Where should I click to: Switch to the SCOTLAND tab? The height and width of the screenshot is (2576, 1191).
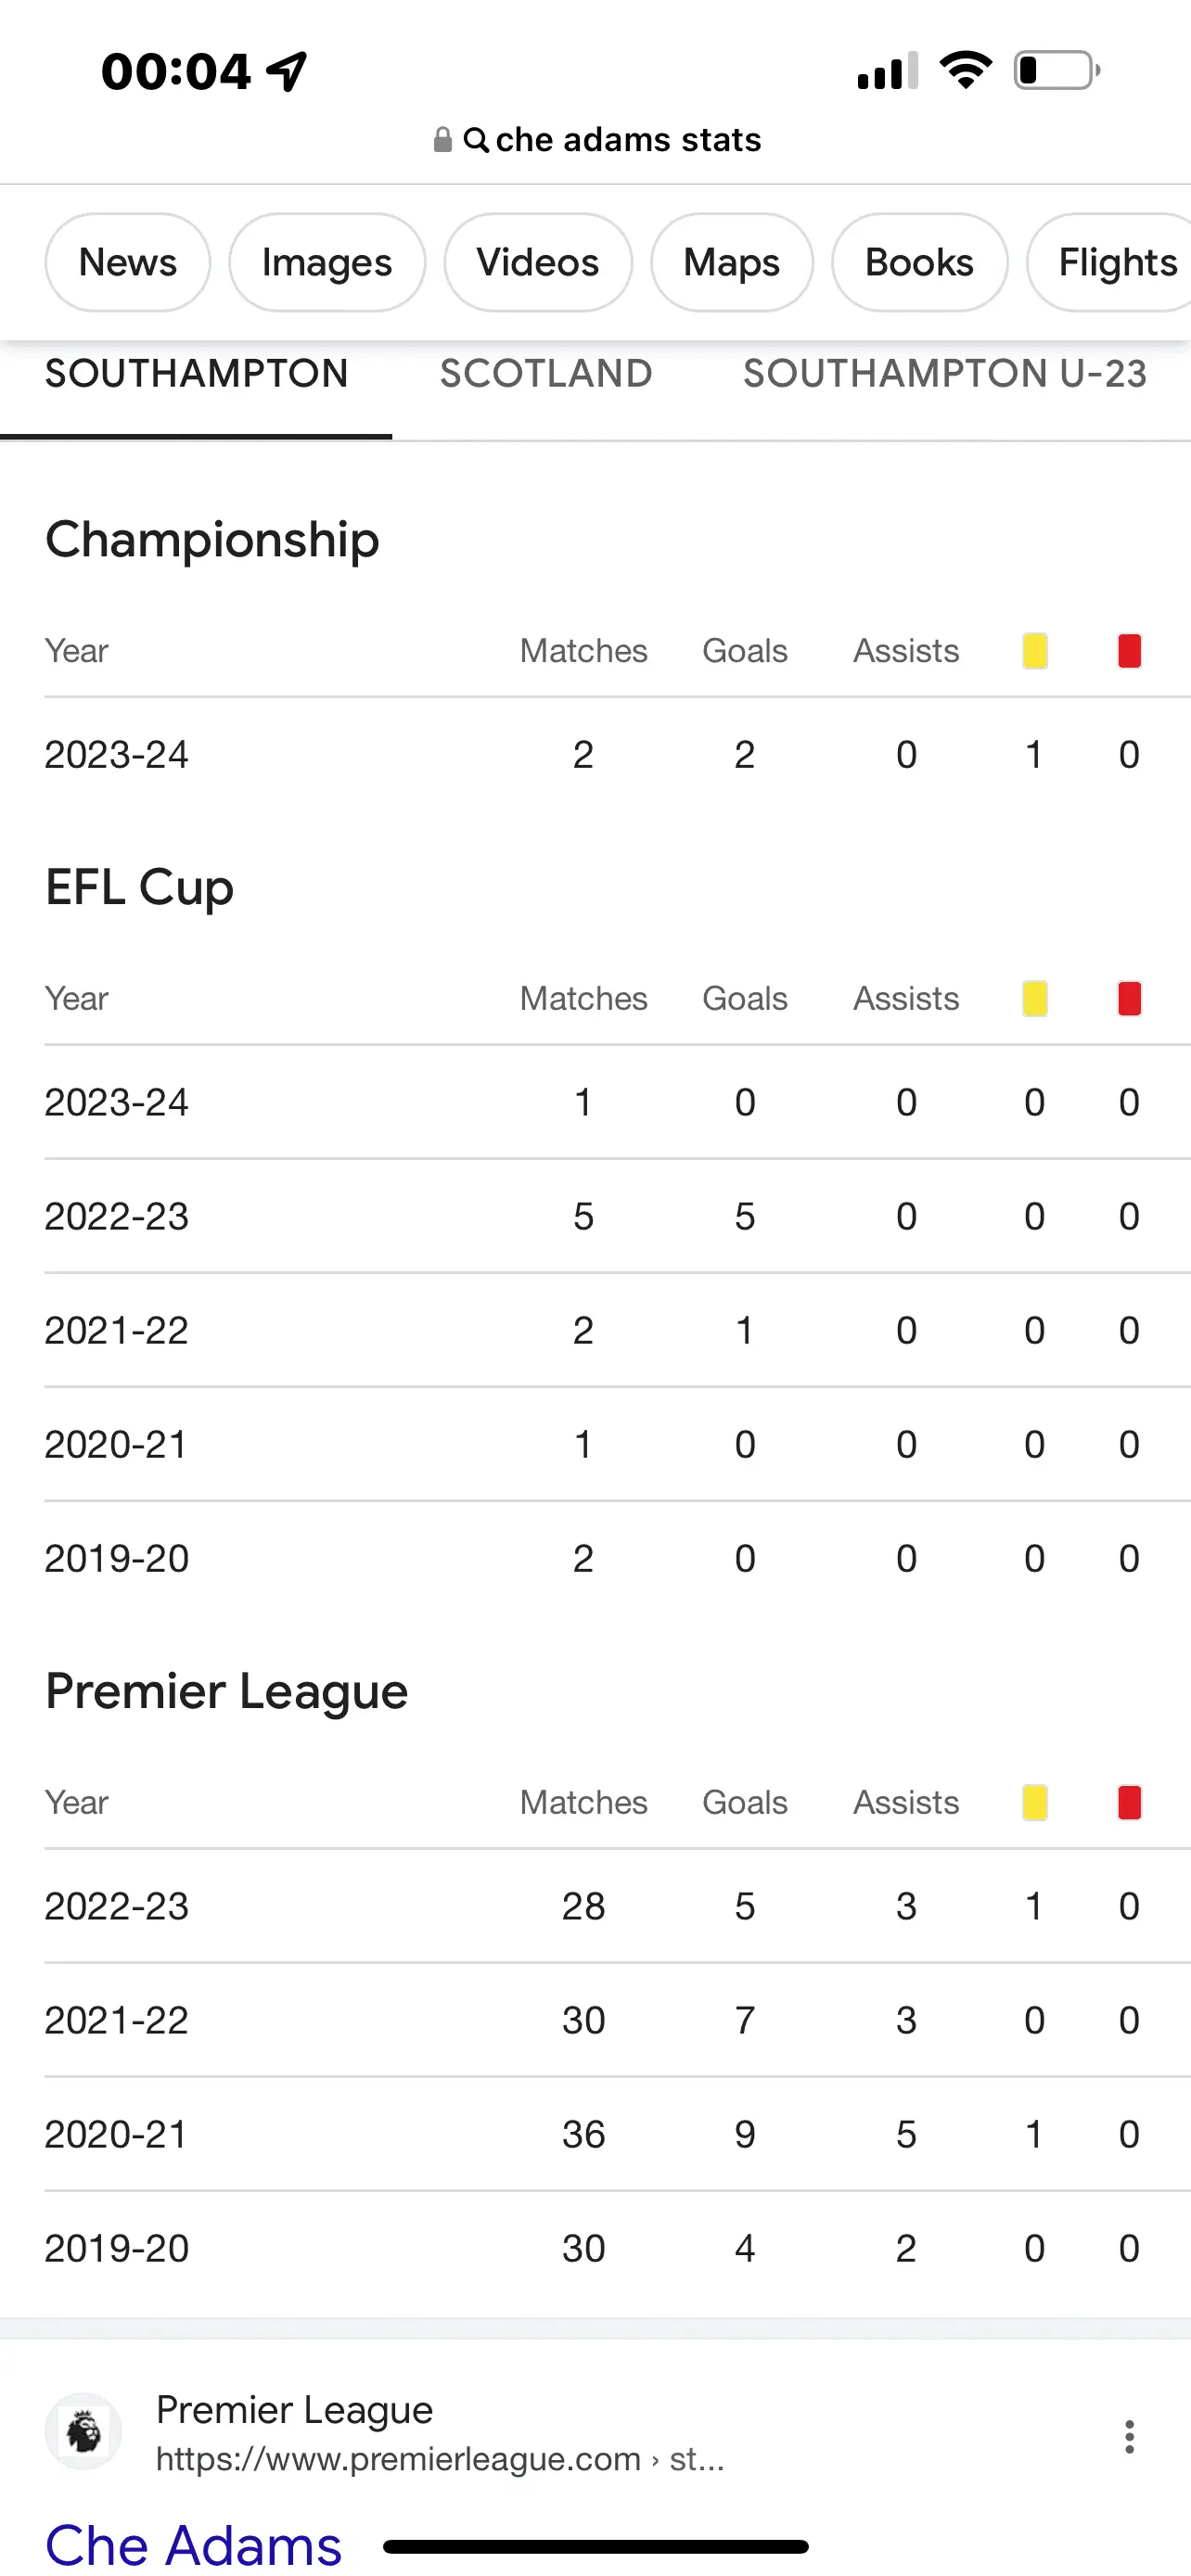pos(546,374)
